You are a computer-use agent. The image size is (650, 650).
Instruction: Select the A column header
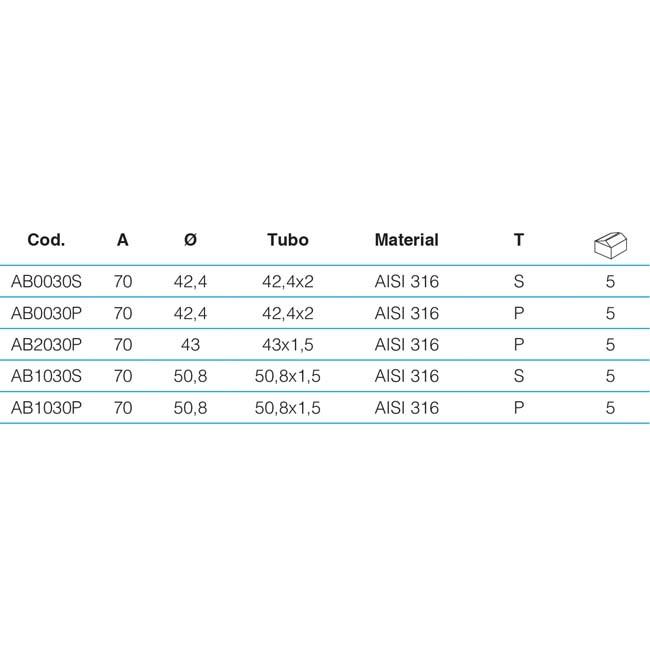click(123, 240)
